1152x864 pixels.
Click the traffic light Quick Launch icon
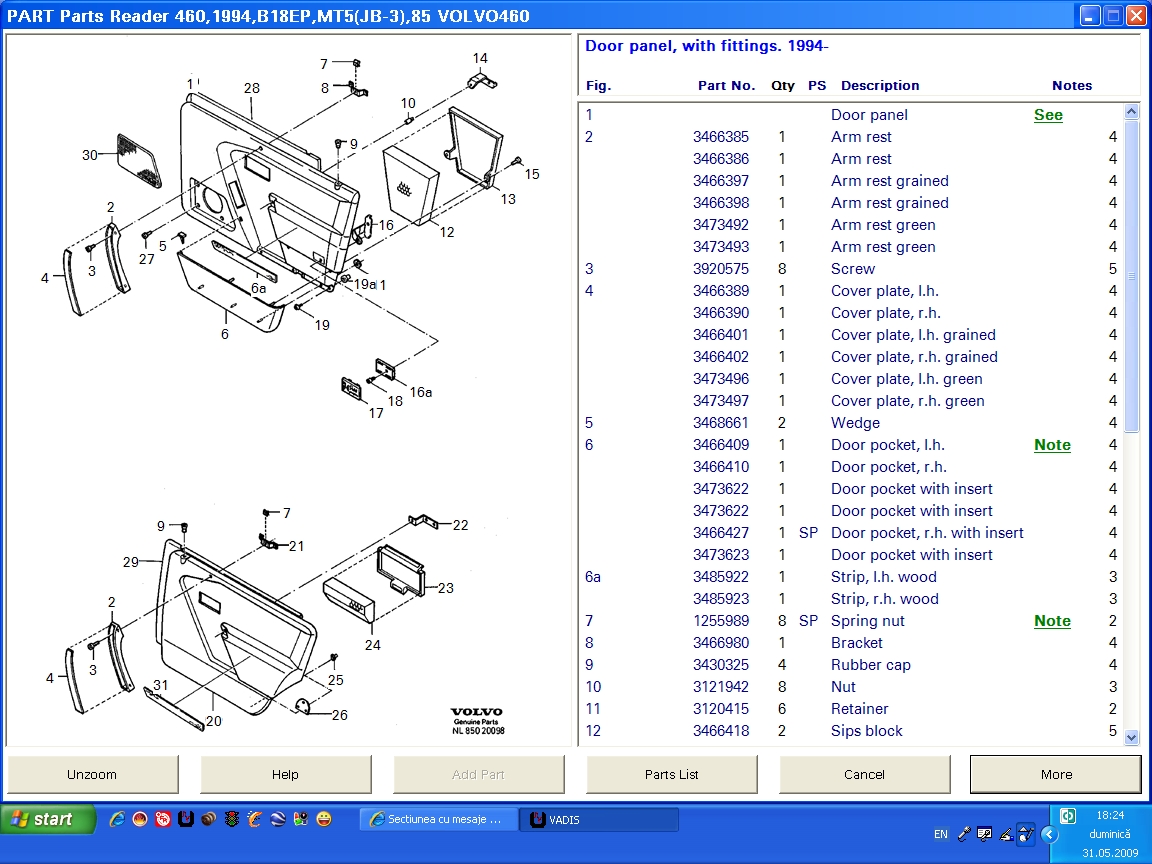coord(232,819)
